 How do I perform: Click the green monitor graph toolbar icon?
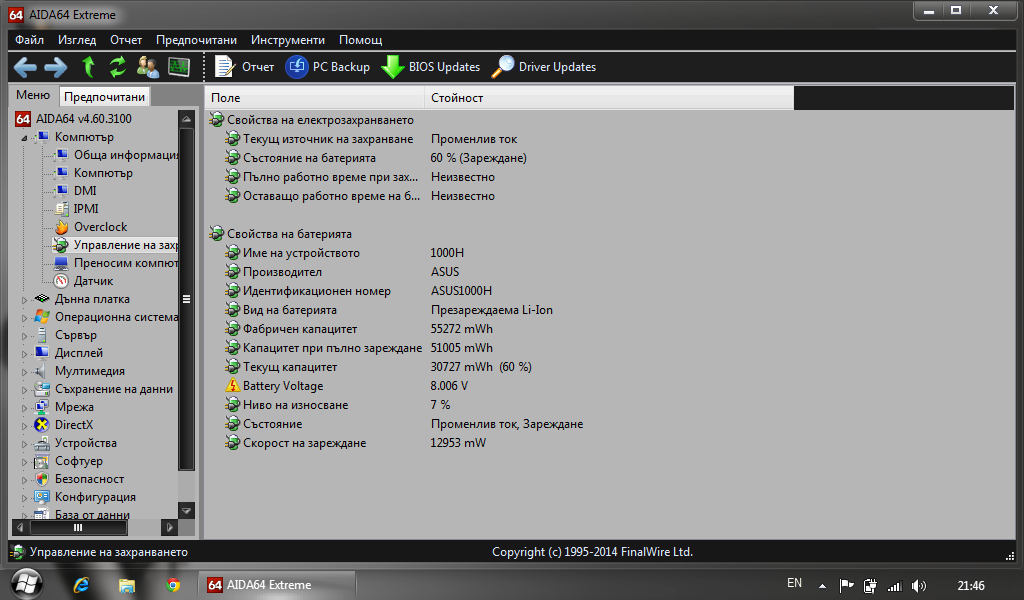(179, 67)
